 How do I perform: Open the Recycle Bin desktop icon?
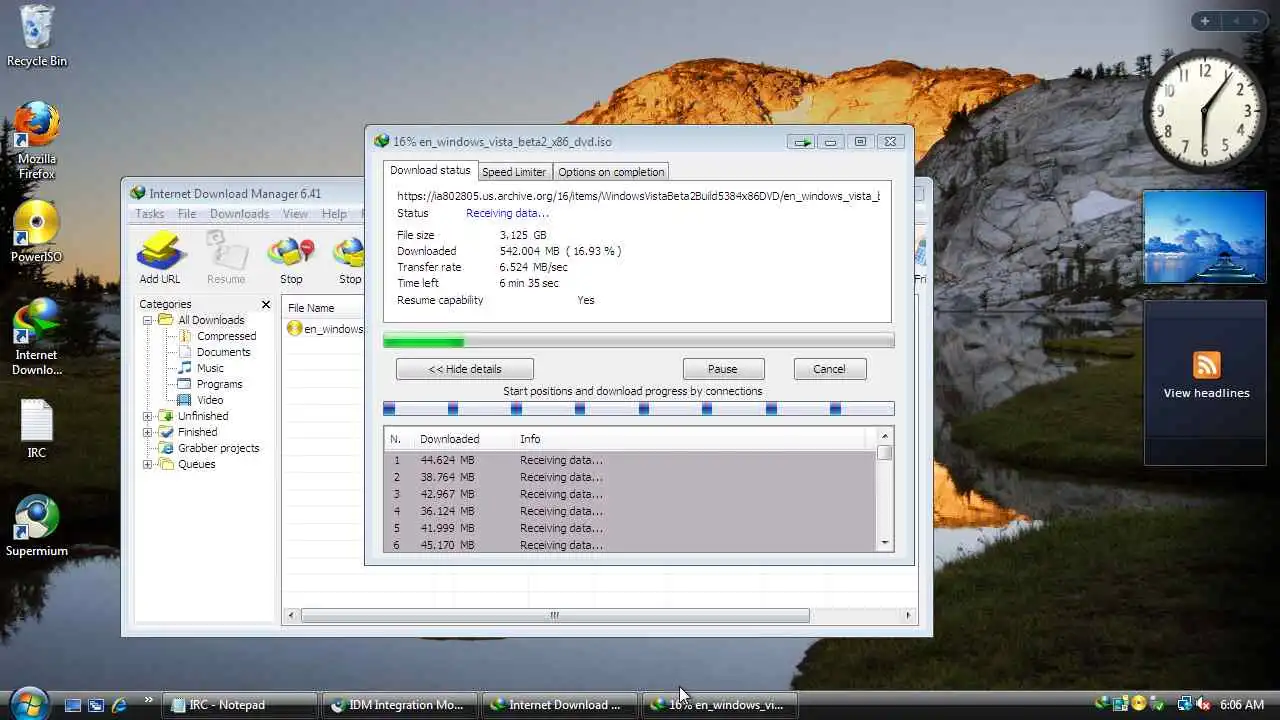pos(37,36)
